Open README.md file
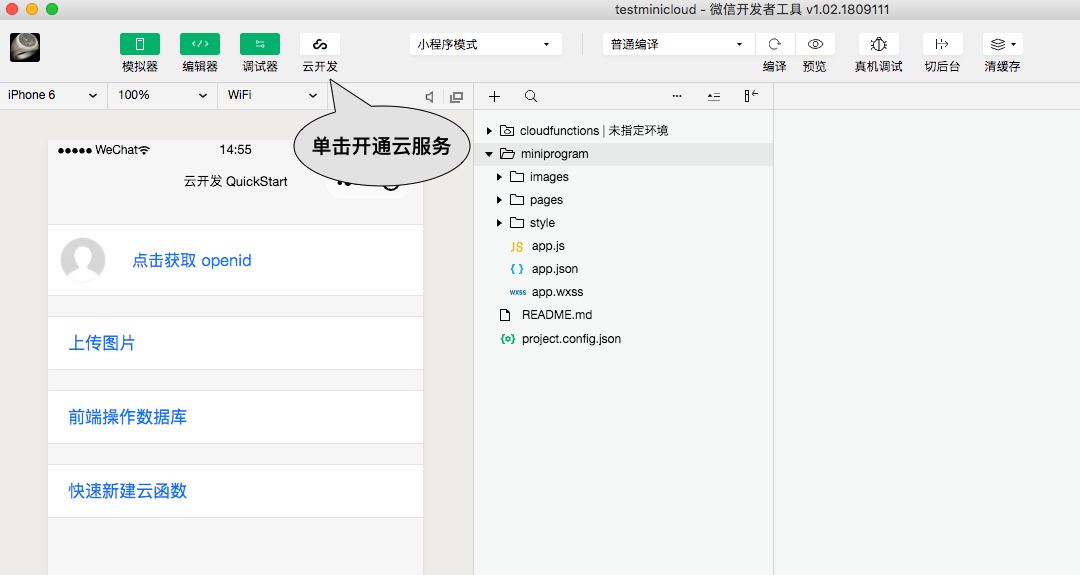Screen dimensions: 1080x575 tap(557, 315)
